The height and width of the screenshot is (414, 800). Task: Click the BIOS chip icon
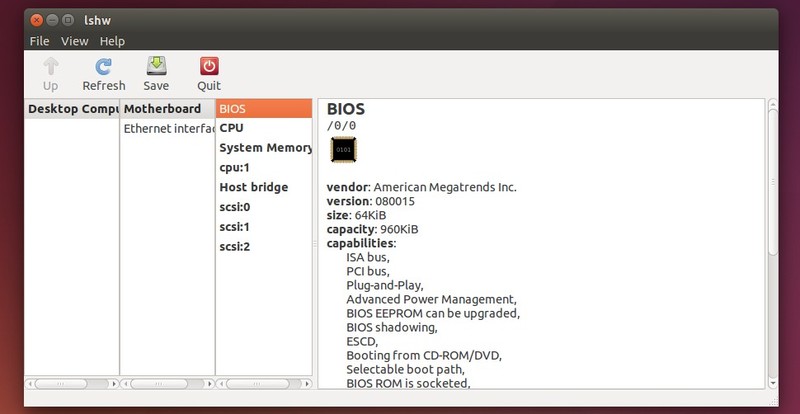[x=343, y=149]
